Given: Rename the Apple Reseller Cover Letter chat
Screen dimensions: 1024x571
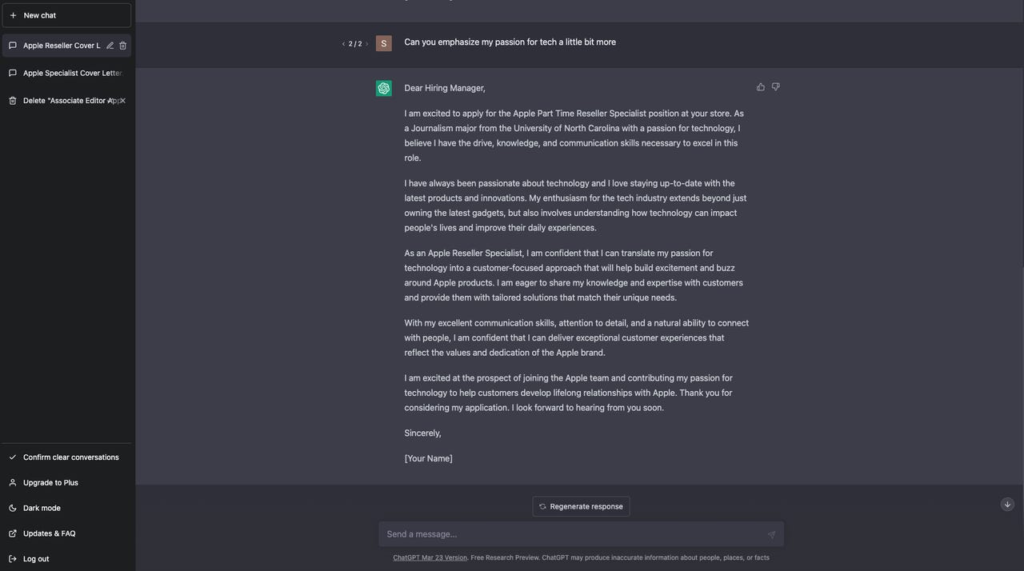Looking at the screenshot, I should point(110,45).
